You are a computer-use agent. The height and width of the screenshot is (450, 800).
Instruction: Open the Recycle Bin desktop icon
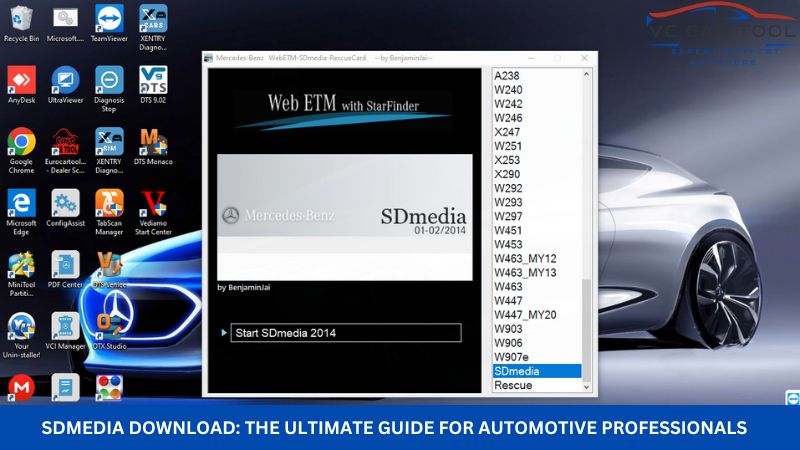coord(21,23)
